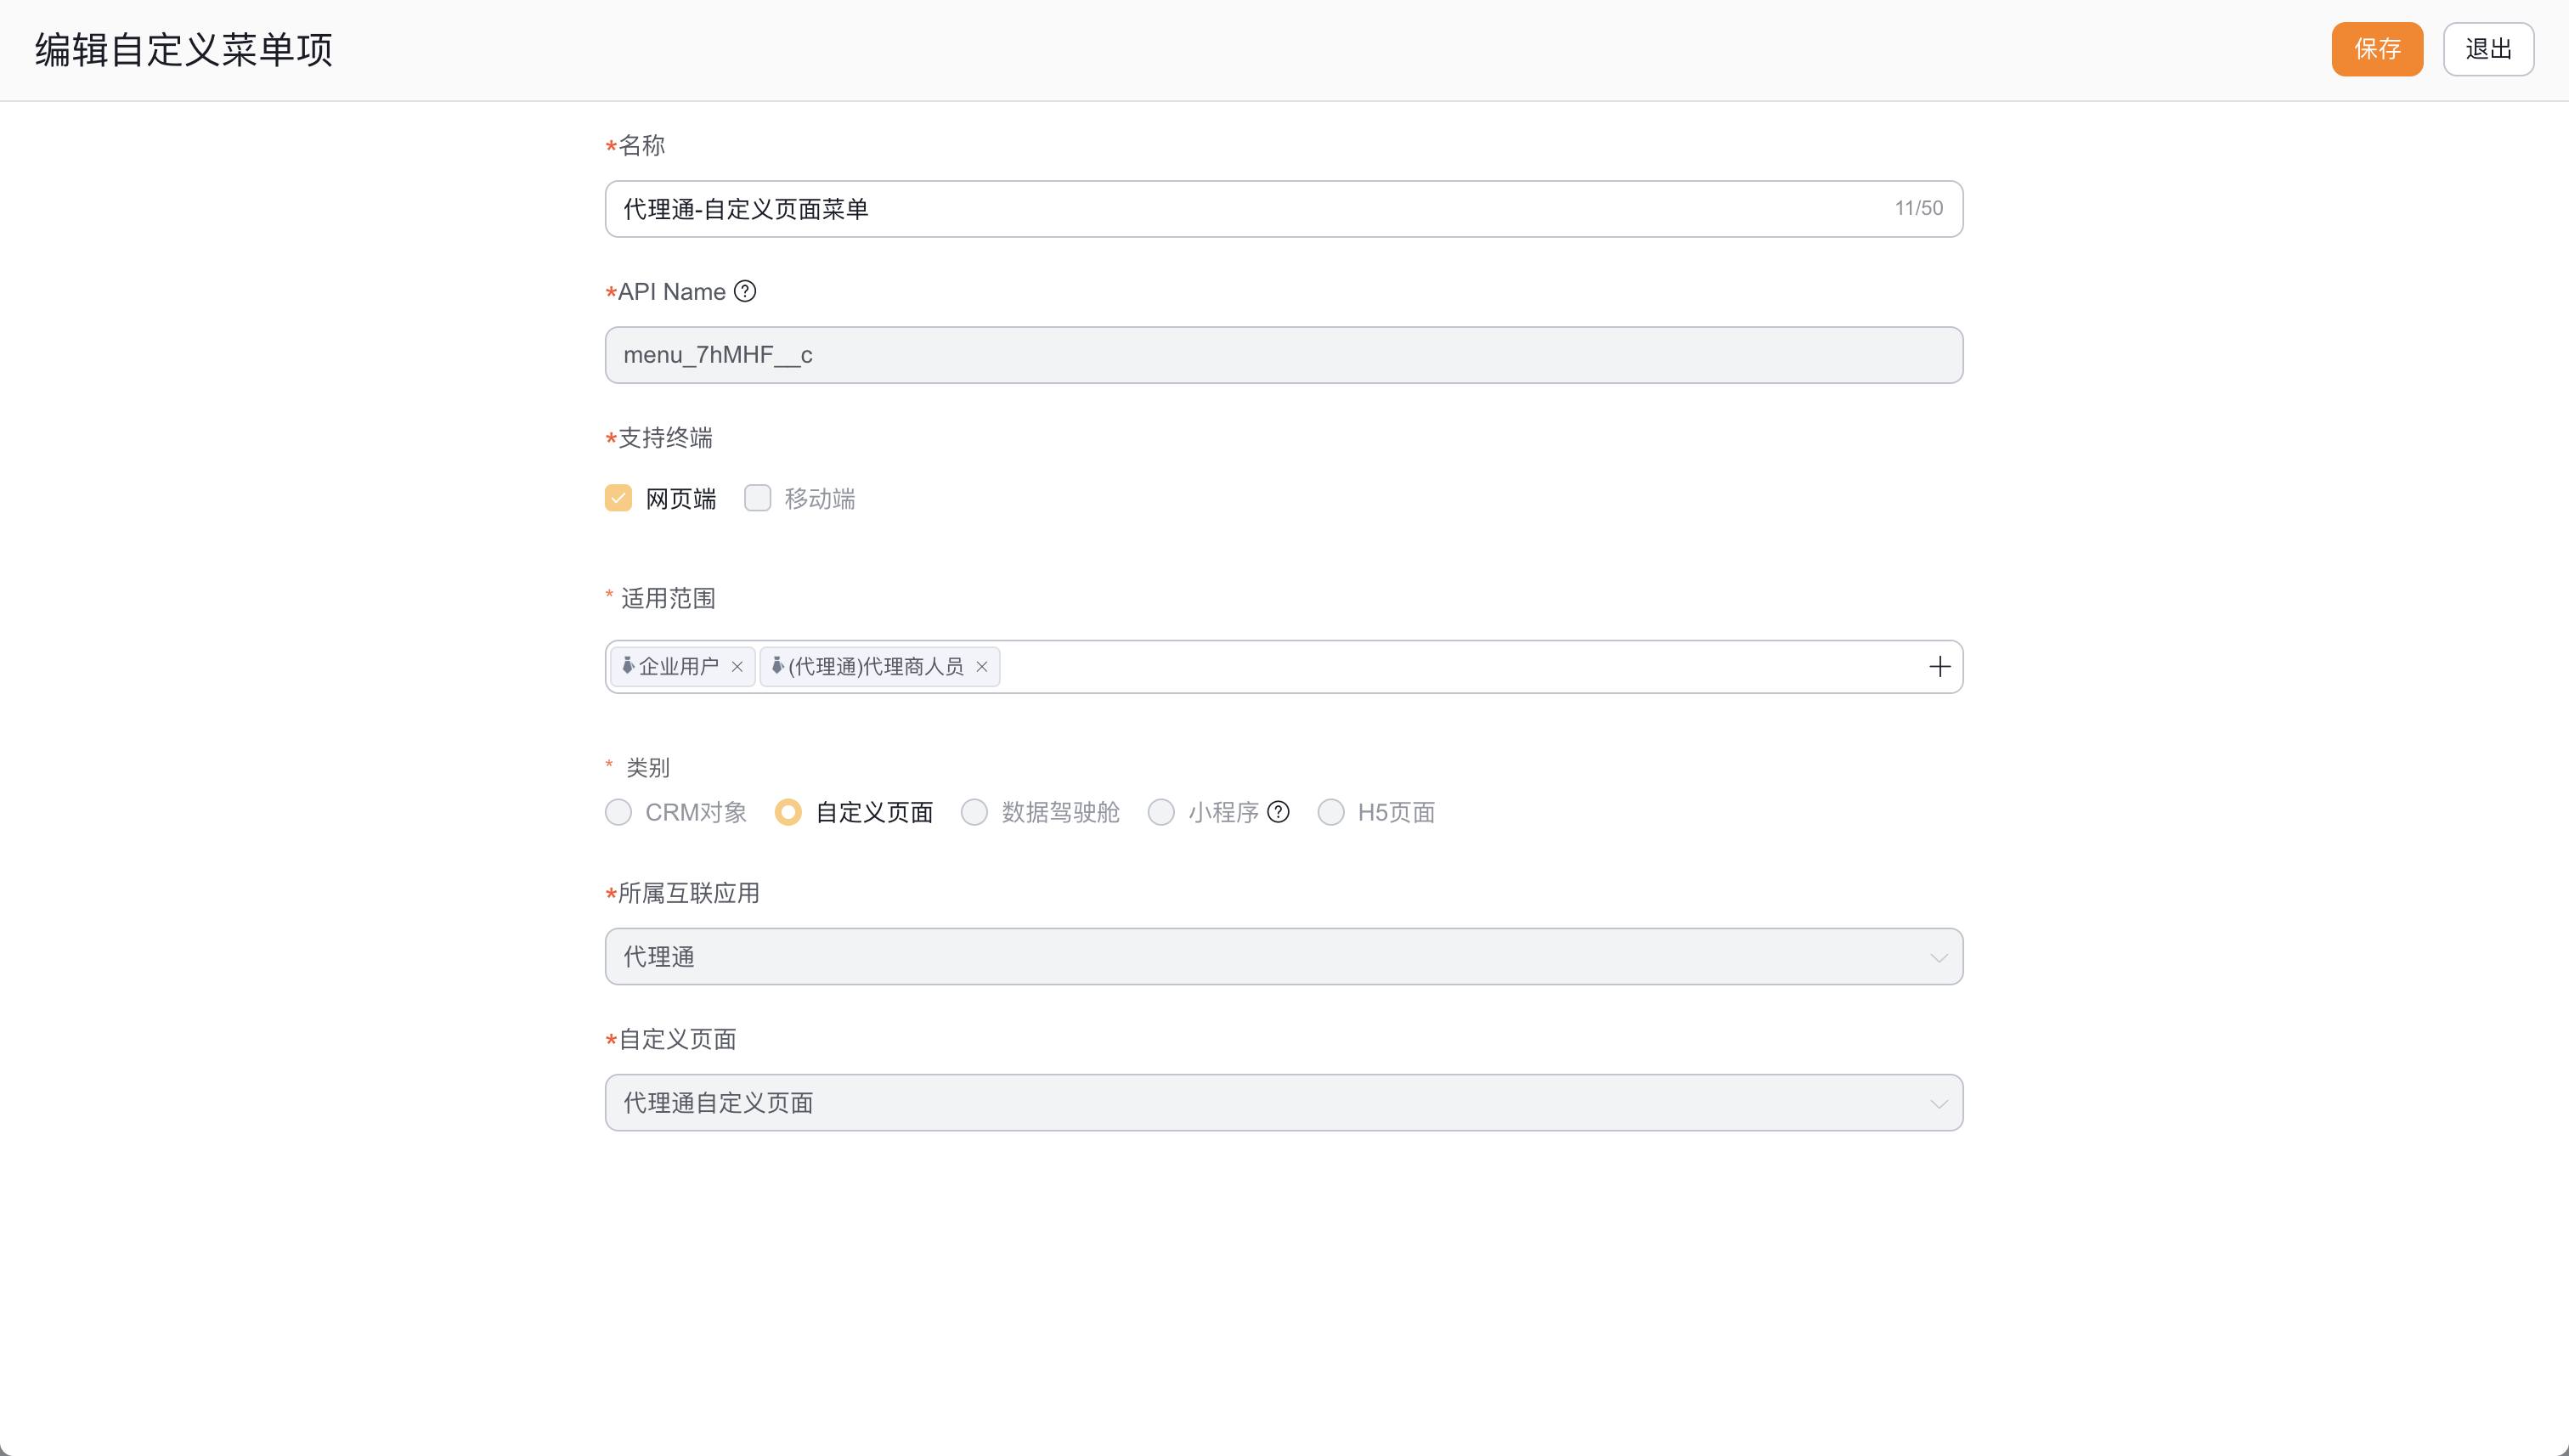Click the 退出 button
This screenshot has height=1456, width=2569.
click(2488, 49)
